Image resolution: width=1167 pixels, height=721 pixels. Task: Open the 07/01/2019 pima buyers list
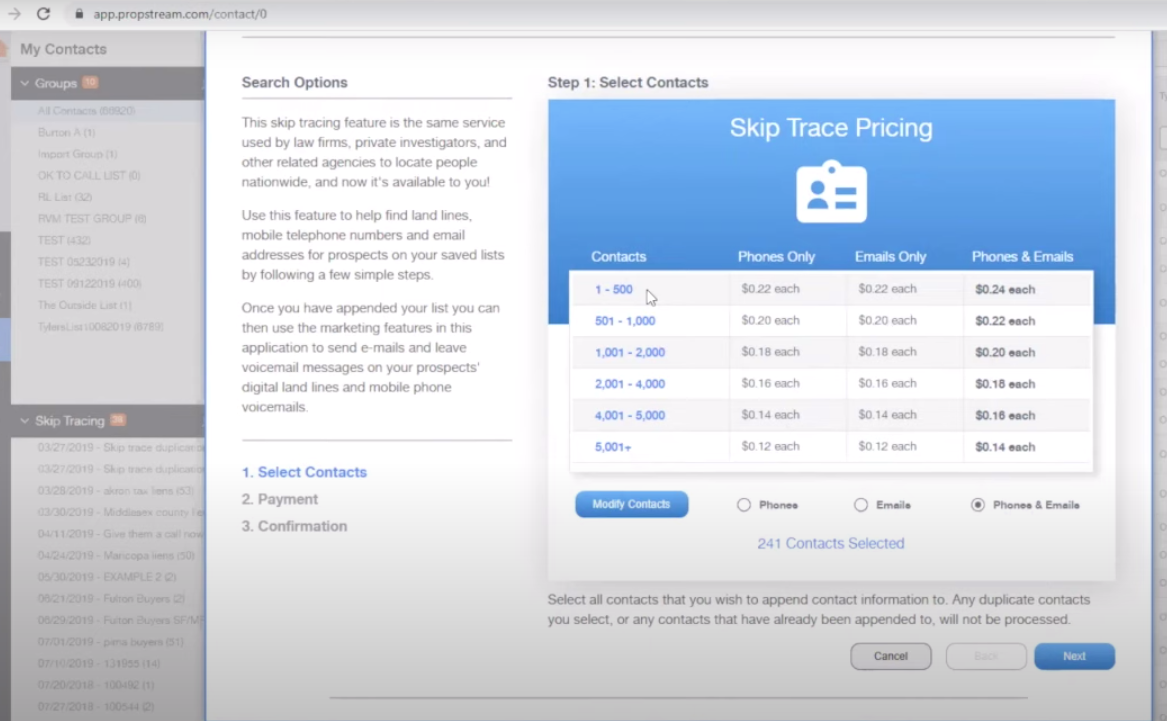click(x=110, y=641)
